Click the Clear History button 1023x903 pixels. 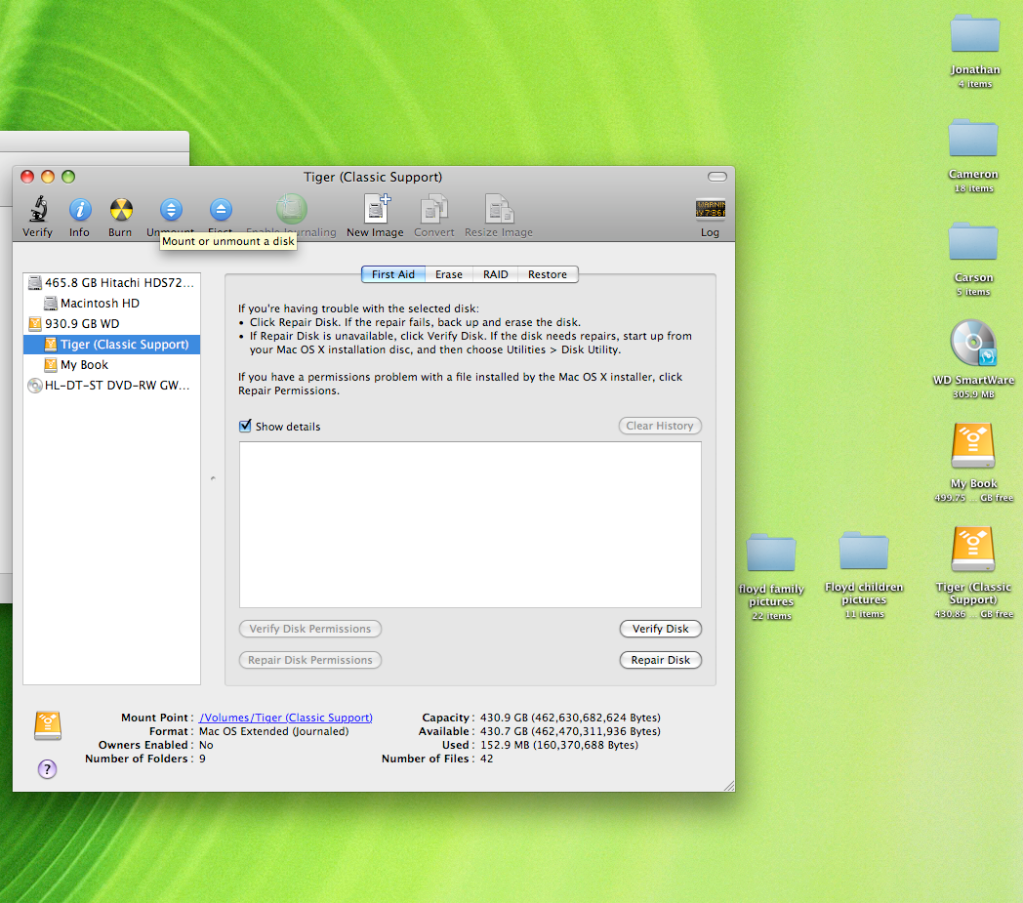660,426
